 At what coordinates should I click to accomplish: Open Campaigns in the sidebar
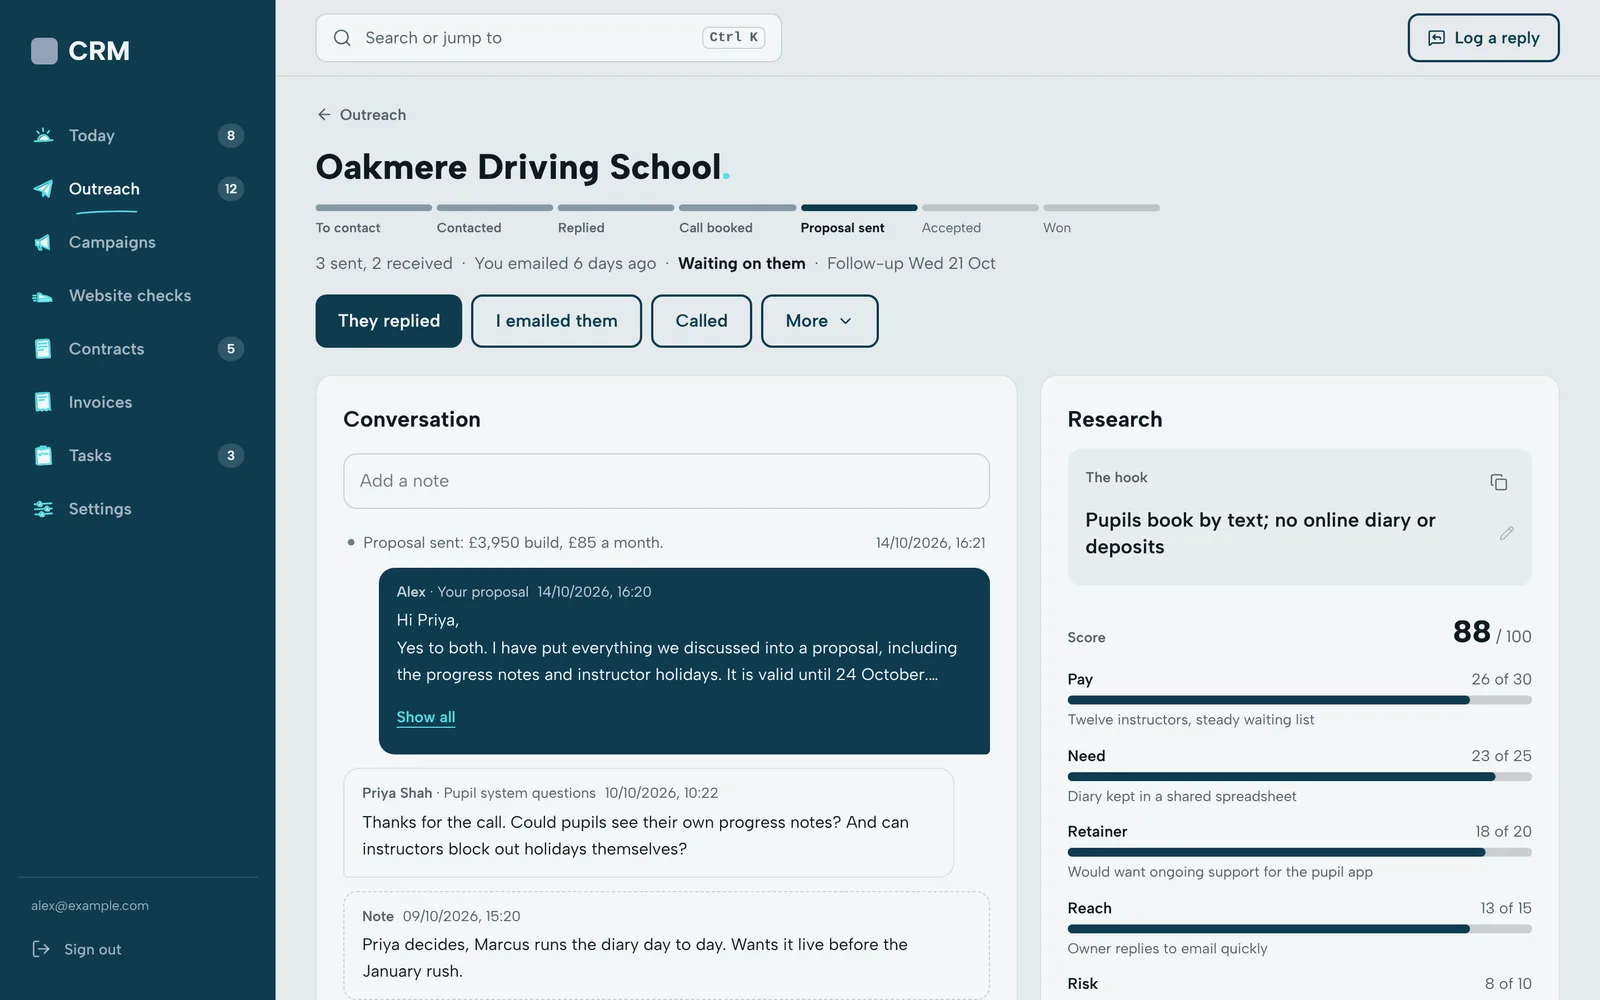pyautogui.click(x=138, y=242)
